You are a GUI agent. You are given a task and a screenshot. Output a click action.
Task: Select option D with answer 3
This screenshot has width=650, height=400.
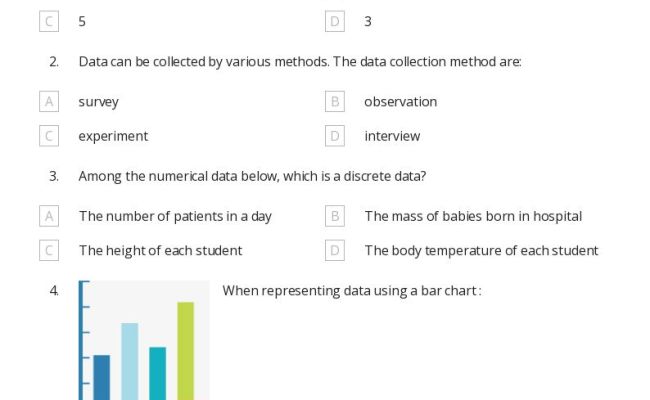(x=335, y=21)
